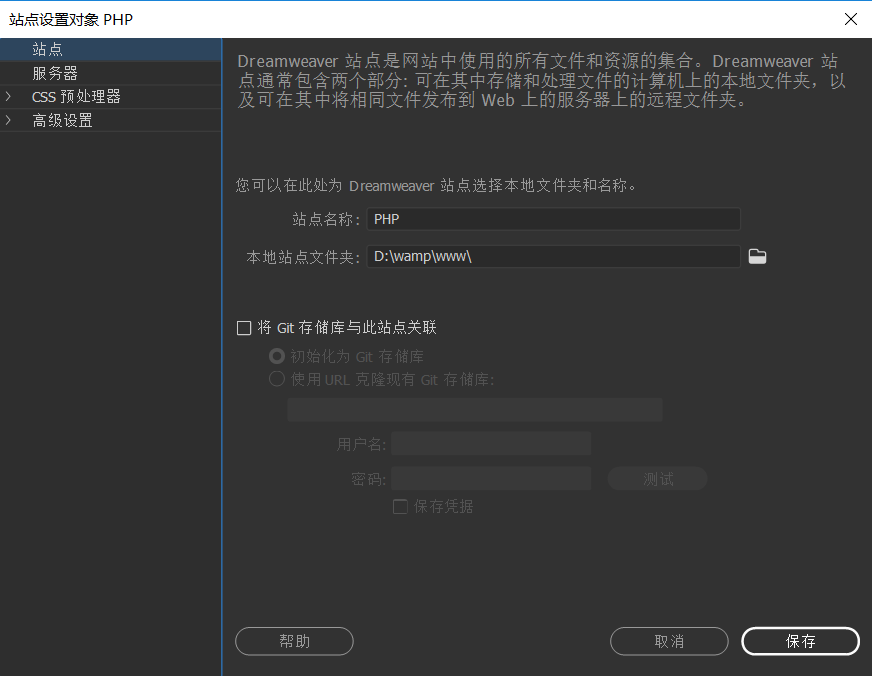Expand the 高级设置 section chevron

pos(8,121)
